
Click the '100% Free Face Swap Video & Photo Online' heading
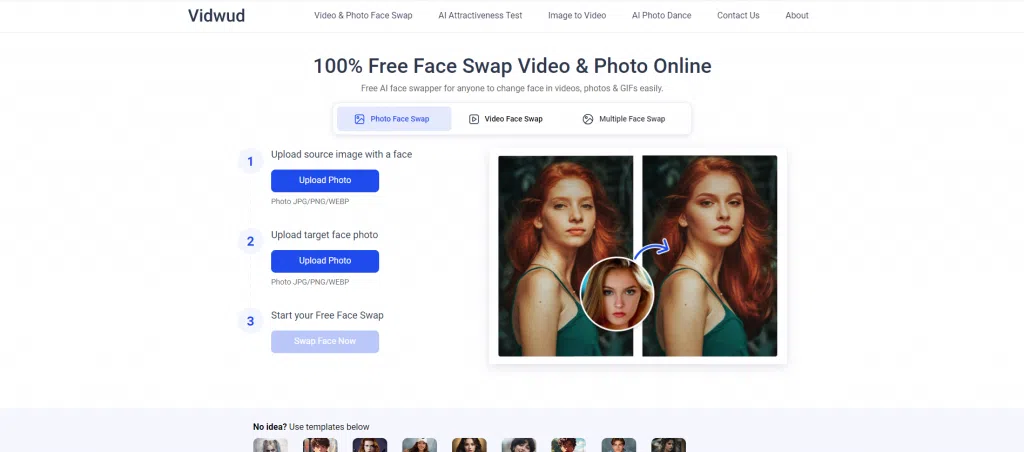[x=512, y=66]
